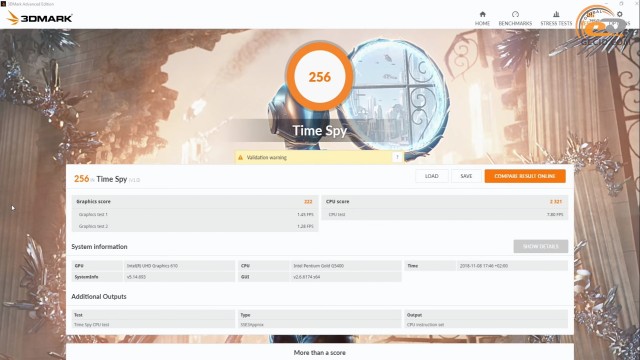
Task: Click the 3DMark logo
Action: point(40,18)
